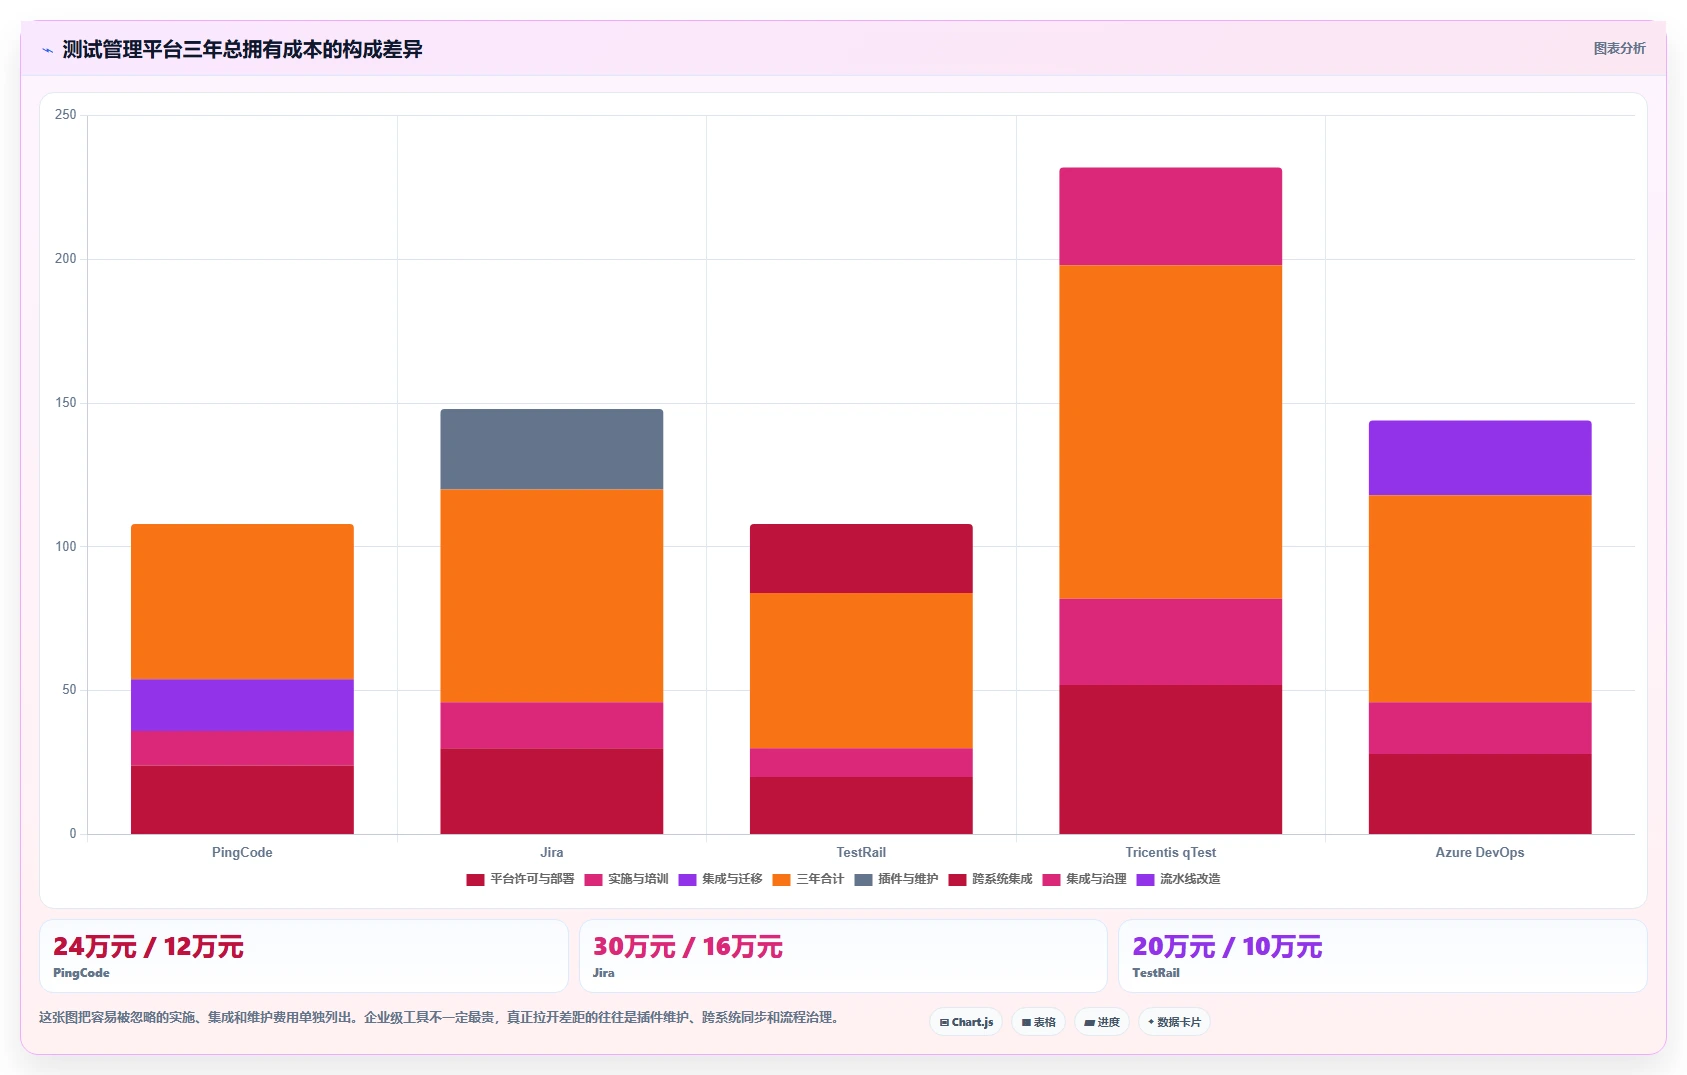
Task: Select the purple segment in the PingCode bar
Action: [242, 706]
